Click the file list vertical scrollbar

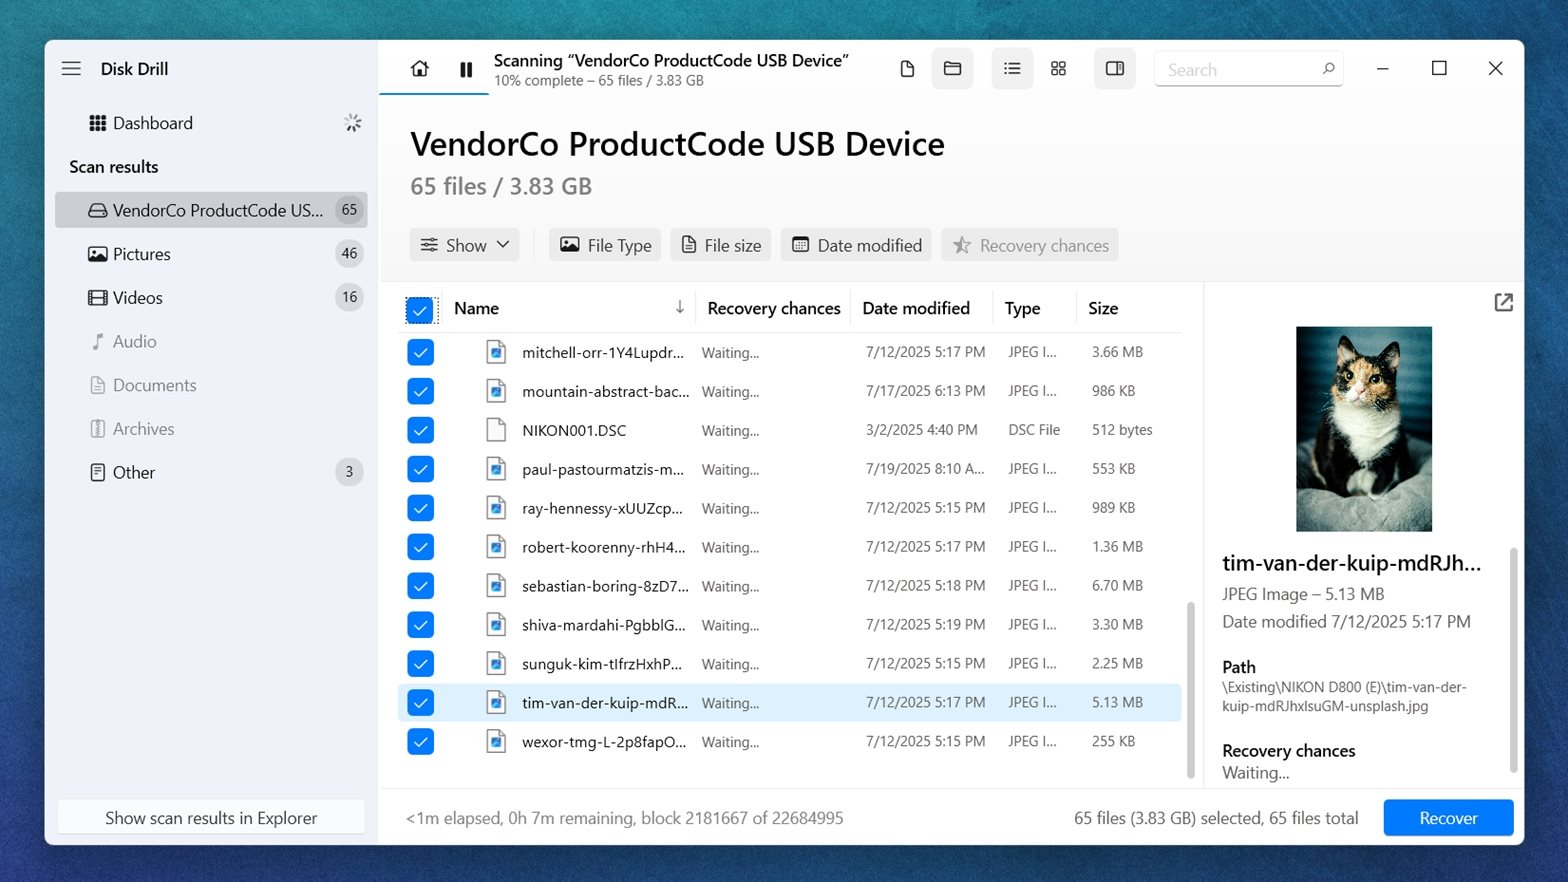click(1190, 689)
